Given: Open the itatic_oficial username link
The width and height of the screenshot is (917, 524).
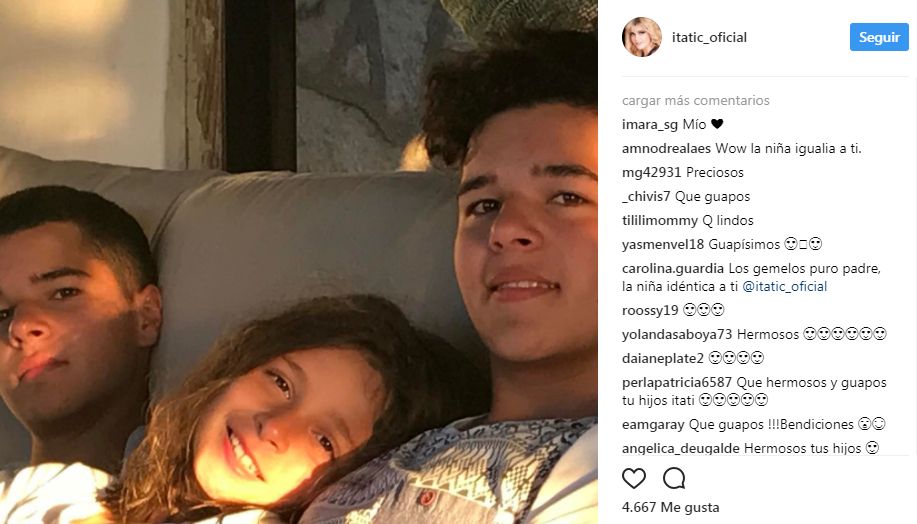Looking at the screenshot, I should coord(709,37).
